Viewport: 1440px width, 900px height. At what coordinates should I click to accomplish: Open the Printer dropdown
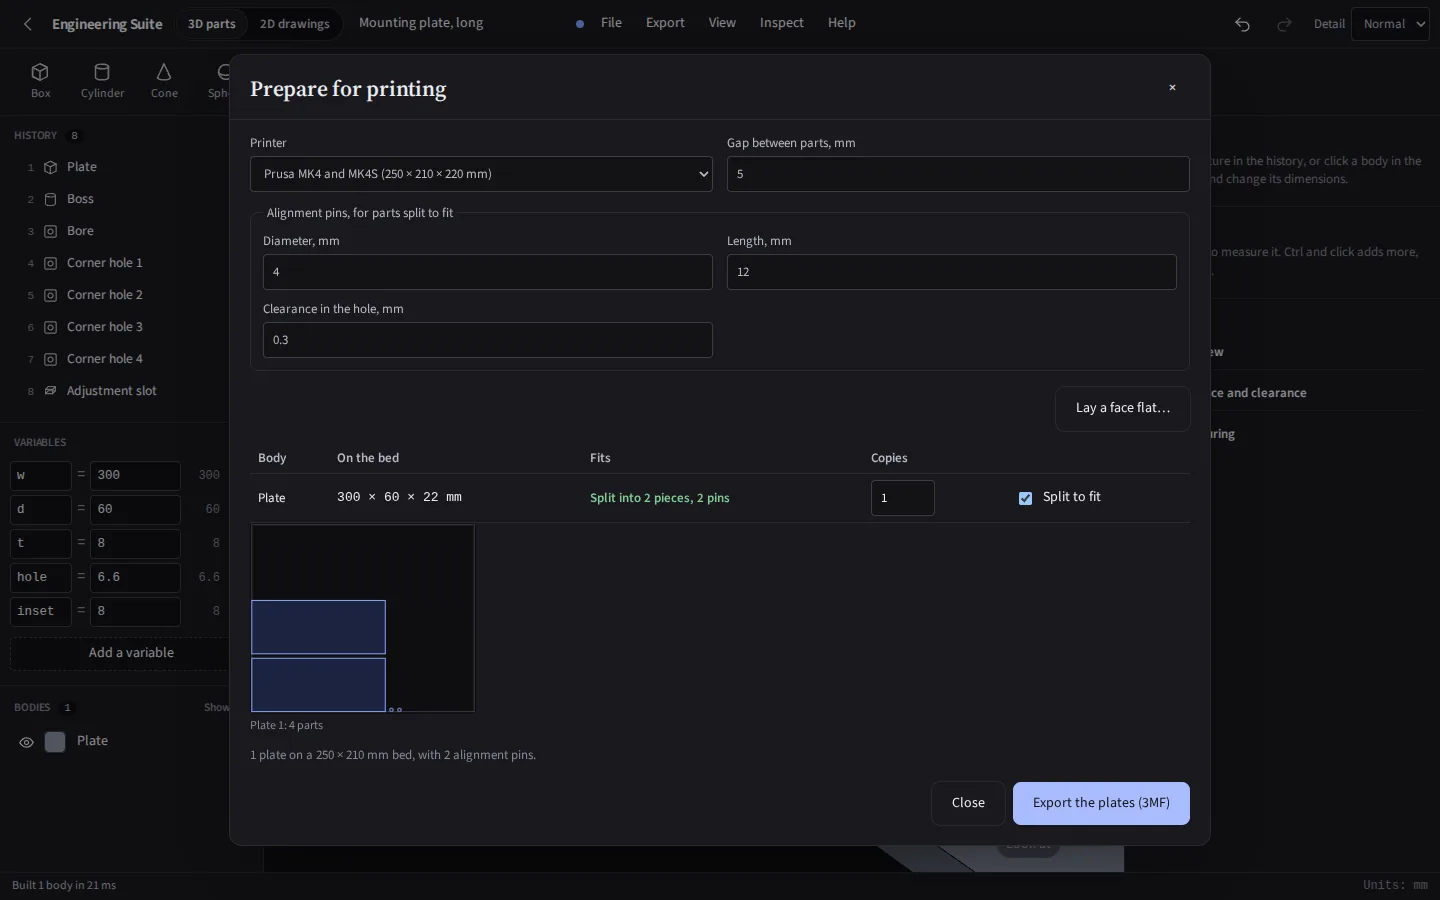pos(481,174)
